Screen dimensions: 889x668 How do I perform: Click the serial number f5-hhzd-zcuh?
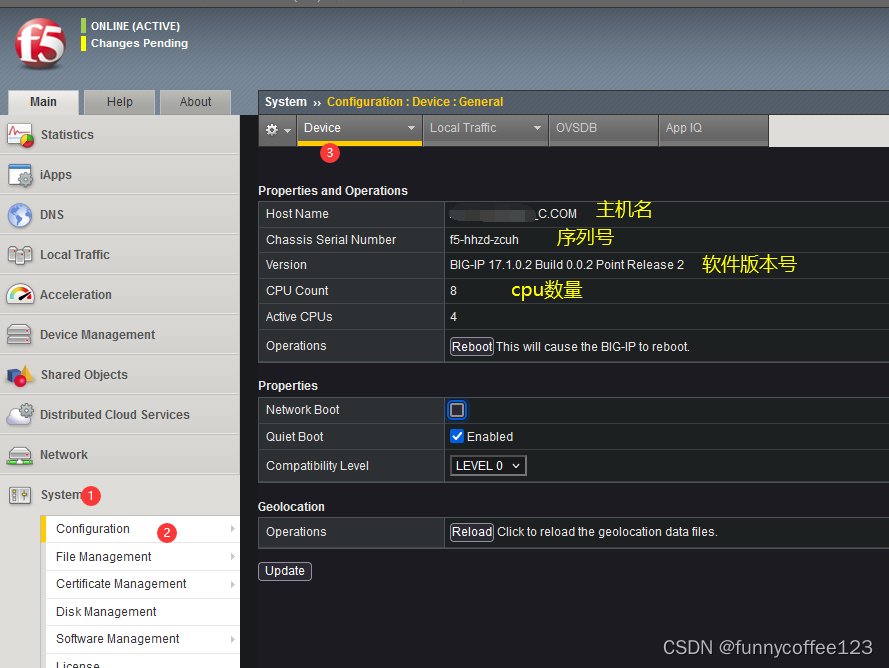484,240
